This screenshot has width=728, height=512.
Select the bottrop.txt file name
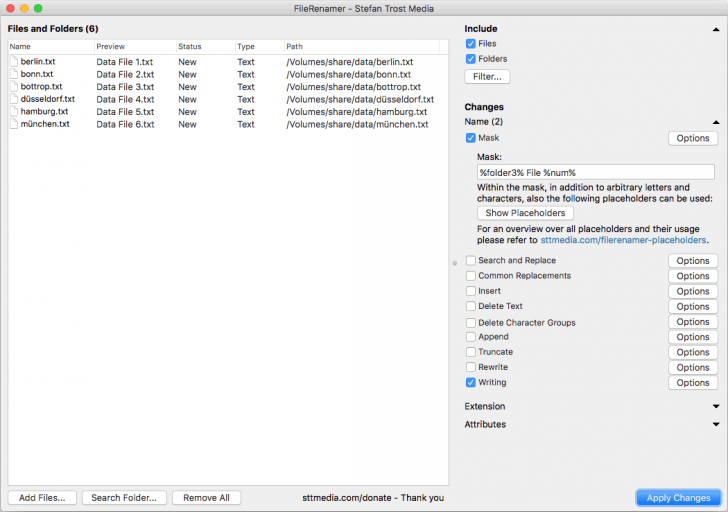point(41,86)
